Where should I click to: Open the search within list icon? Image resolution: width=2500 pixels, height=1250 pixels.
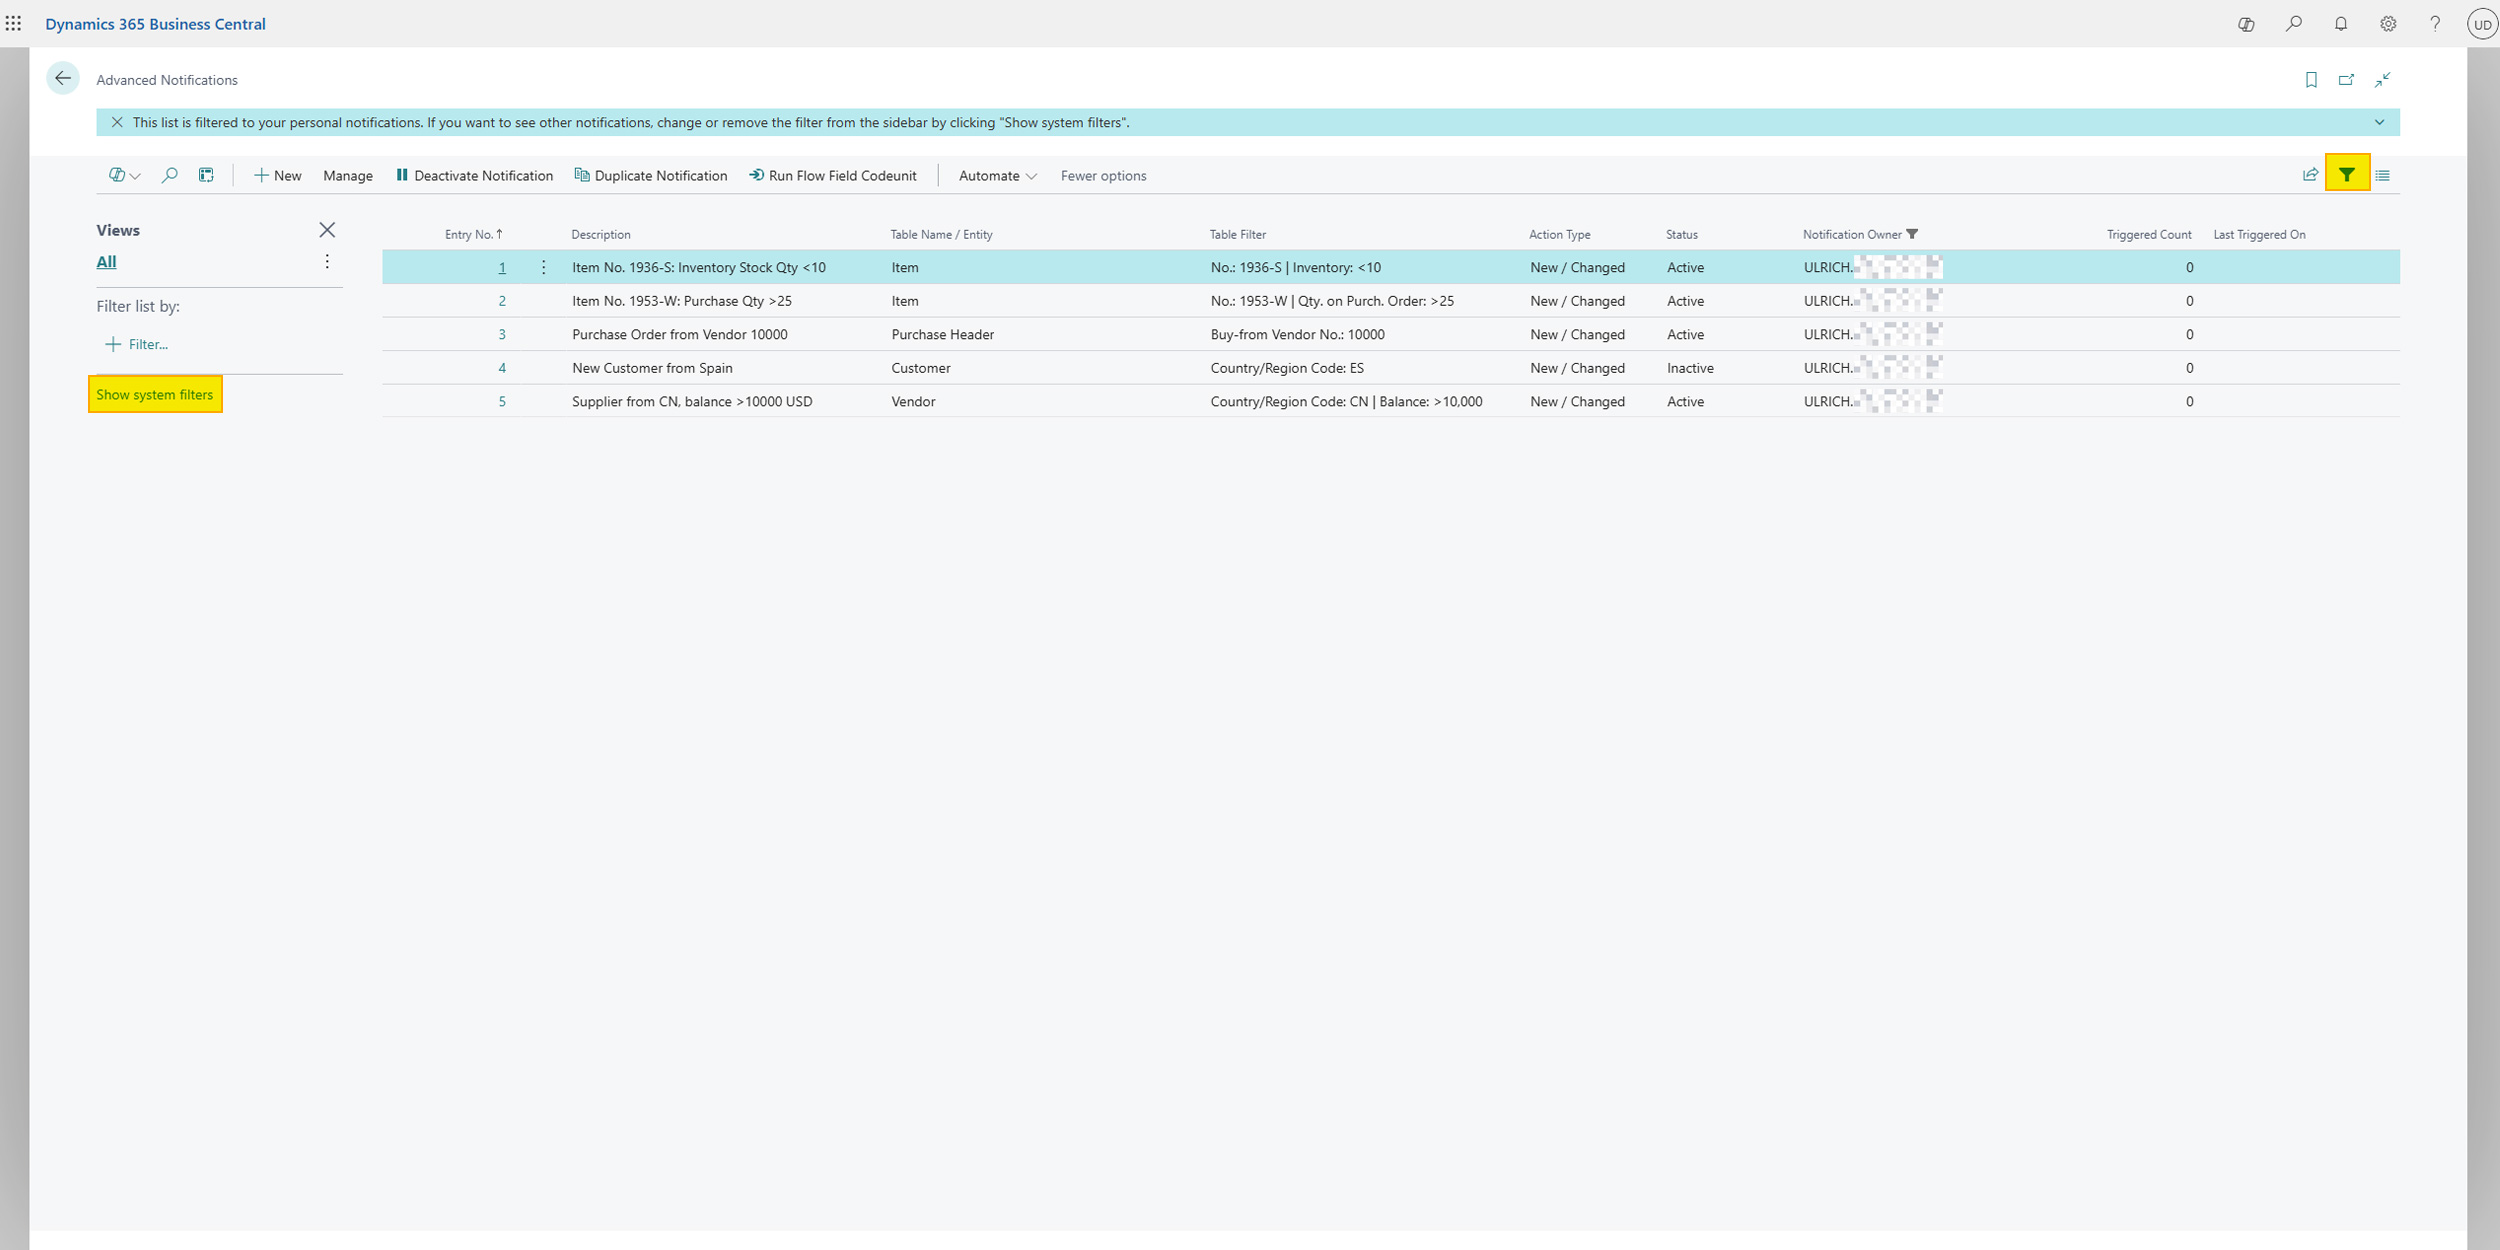pos(169,175)
